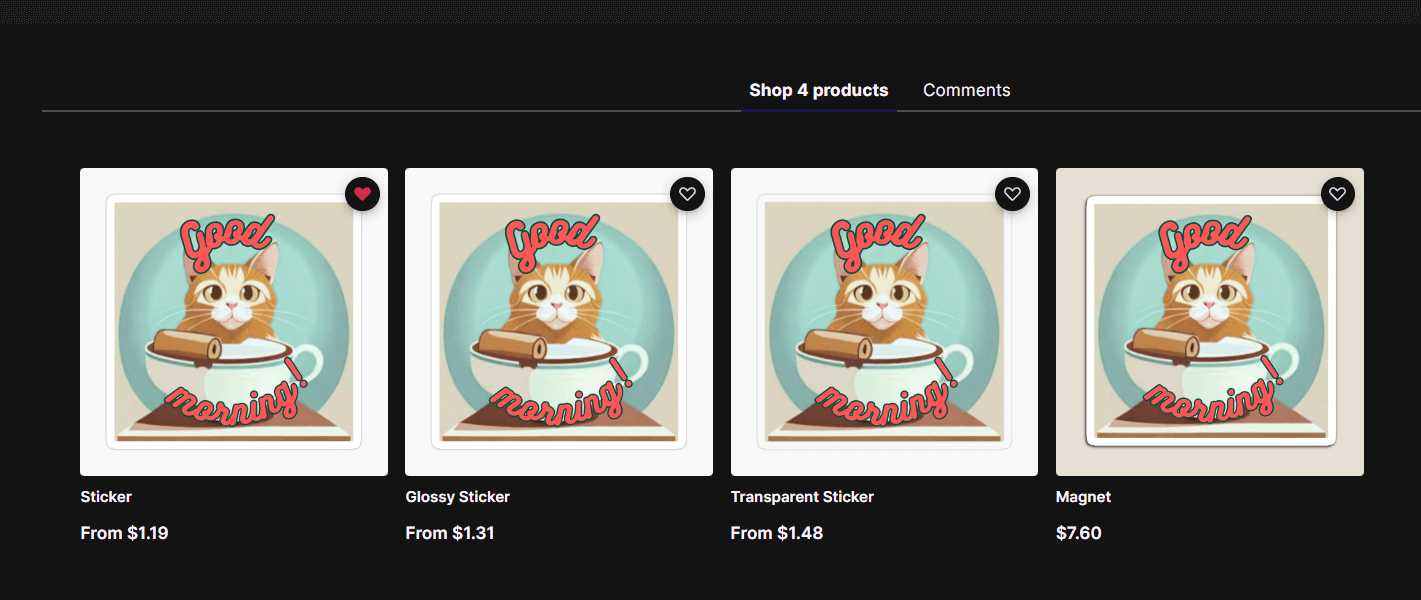The image size is (1421, 600).
Task: Click the Sticker product title
Action: pos(106,497)
